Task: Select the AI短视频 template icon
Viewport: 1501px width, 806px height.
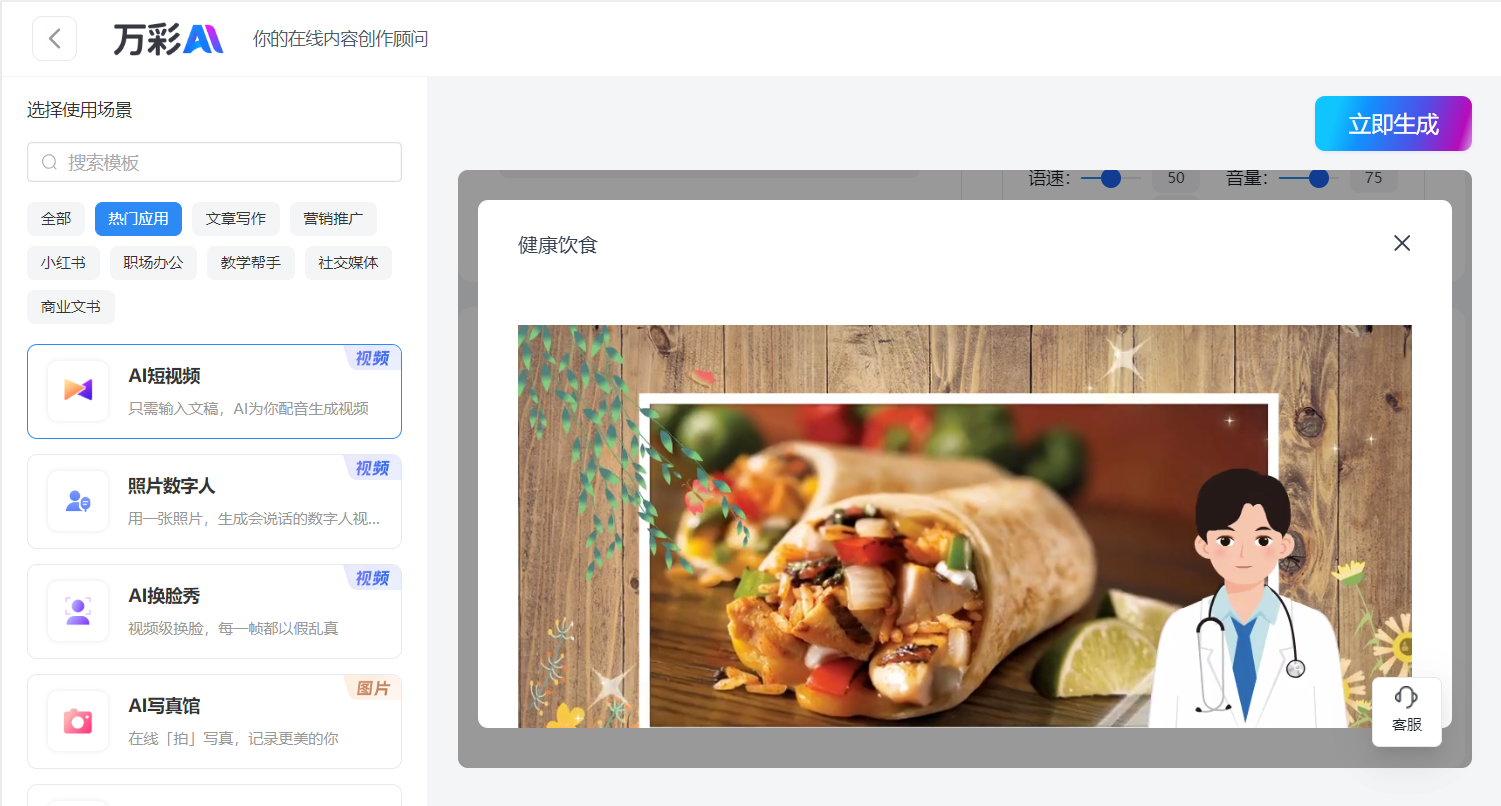Action: tap(78, 390)
